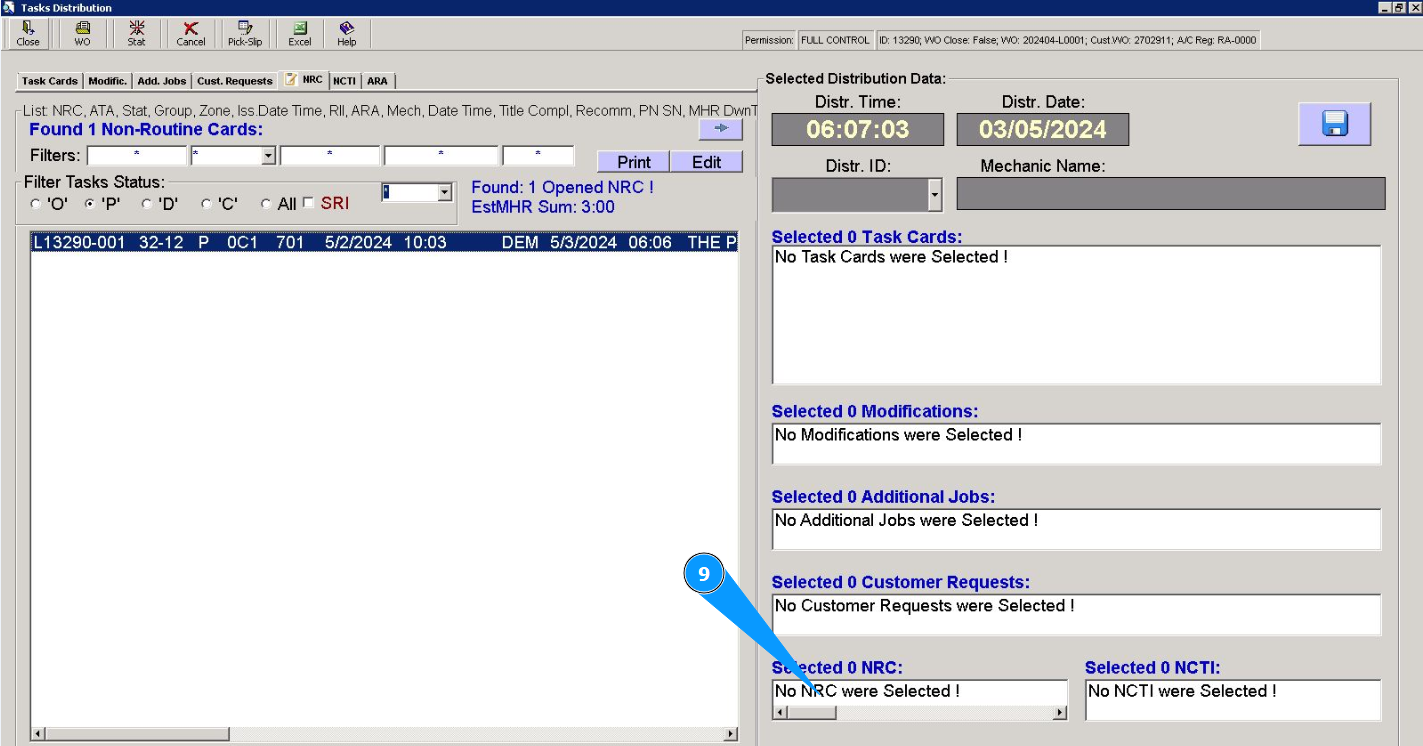This screenshot has width=1423, height=746.
Task: Open the Add. Jobs tab
Action: tap(162, 81)
